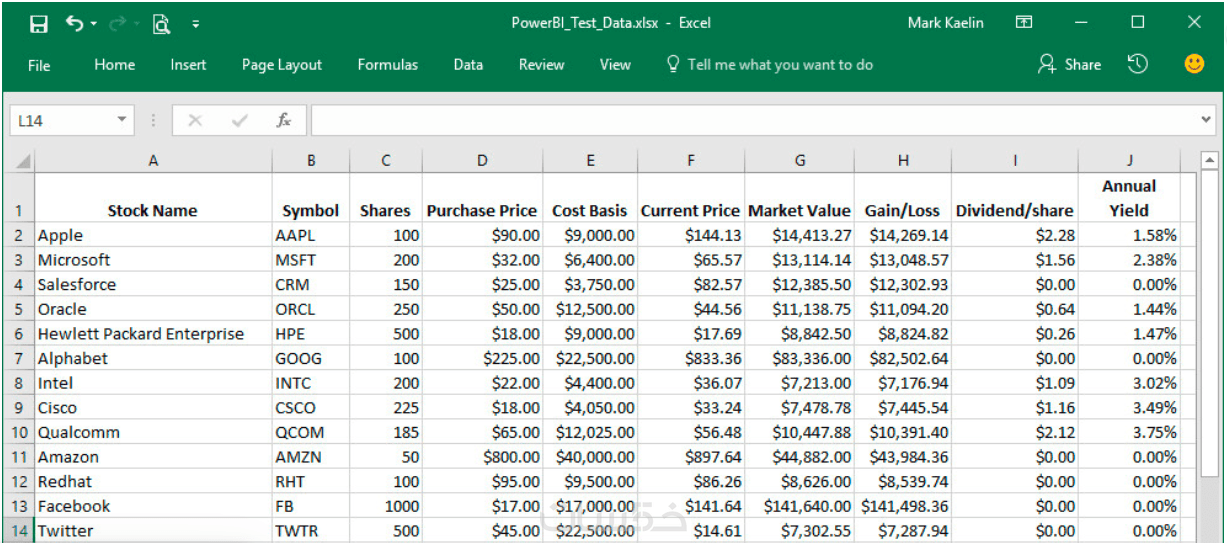Viewport: 1227px width, 543px height.
Task: Click the Tell me search box
Action: pyautogui.click(x=780, y=65)
